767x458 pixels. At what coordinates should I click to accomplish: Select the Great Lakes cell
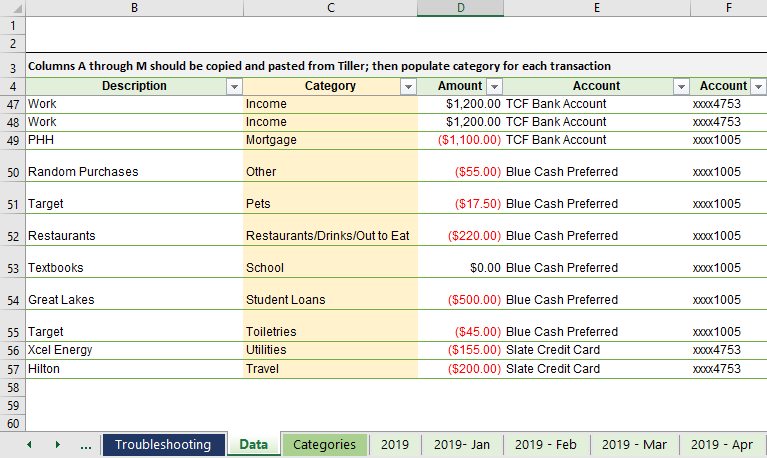[135, 294]
